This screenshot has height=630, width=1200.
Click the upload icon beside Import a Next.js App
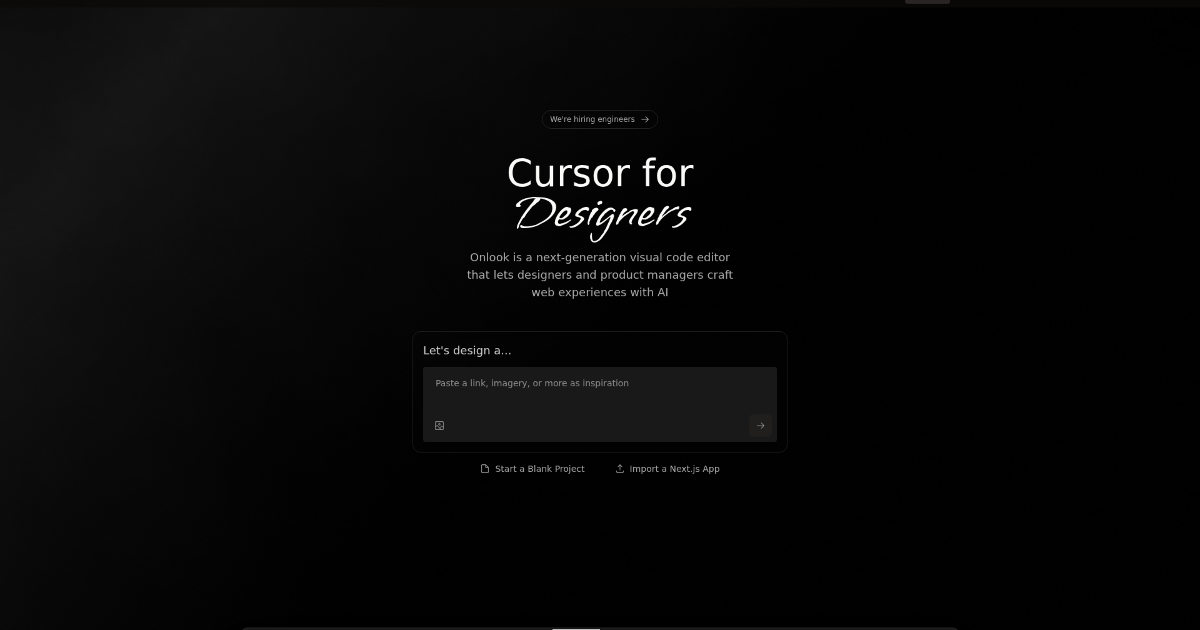[x=620, y=468]
